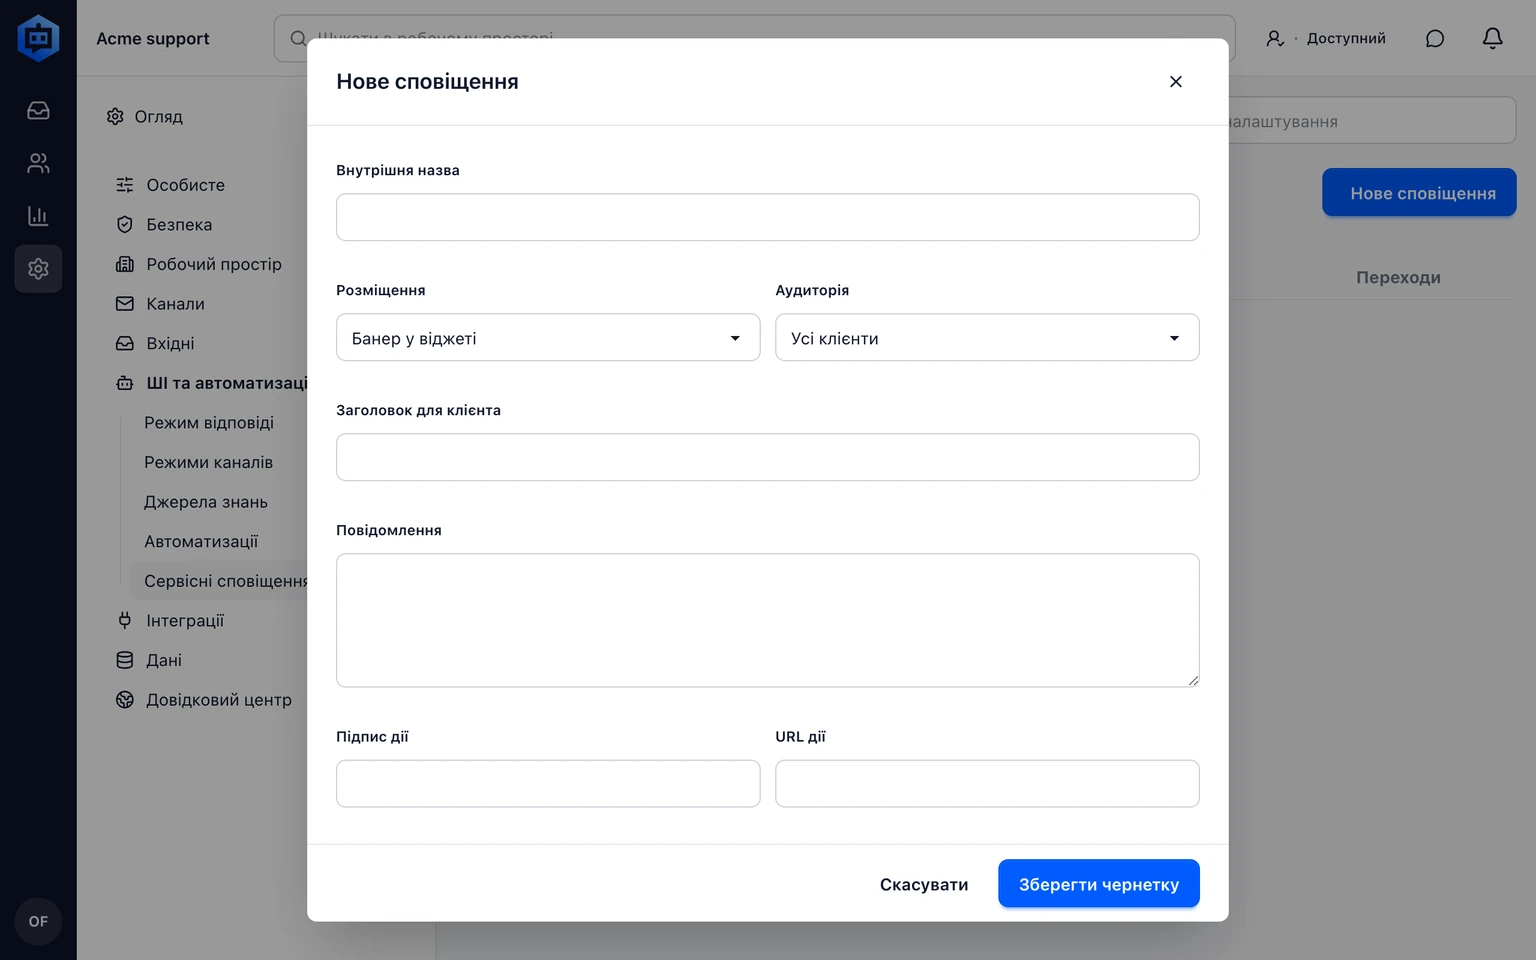Open Дані settings
The image size is (1536, 960).
(164, 660)
